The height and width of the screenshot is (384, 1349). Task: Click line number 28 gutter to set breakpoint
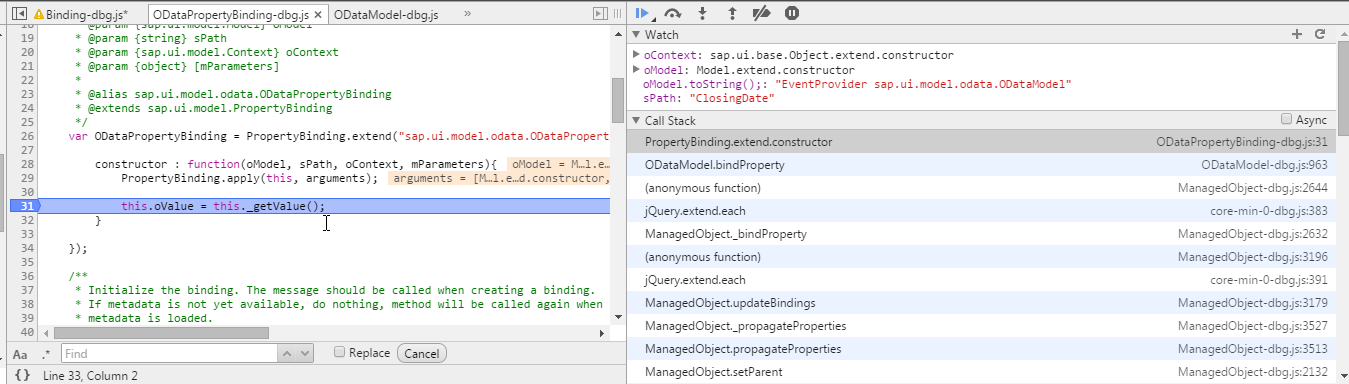pos(29,164)
